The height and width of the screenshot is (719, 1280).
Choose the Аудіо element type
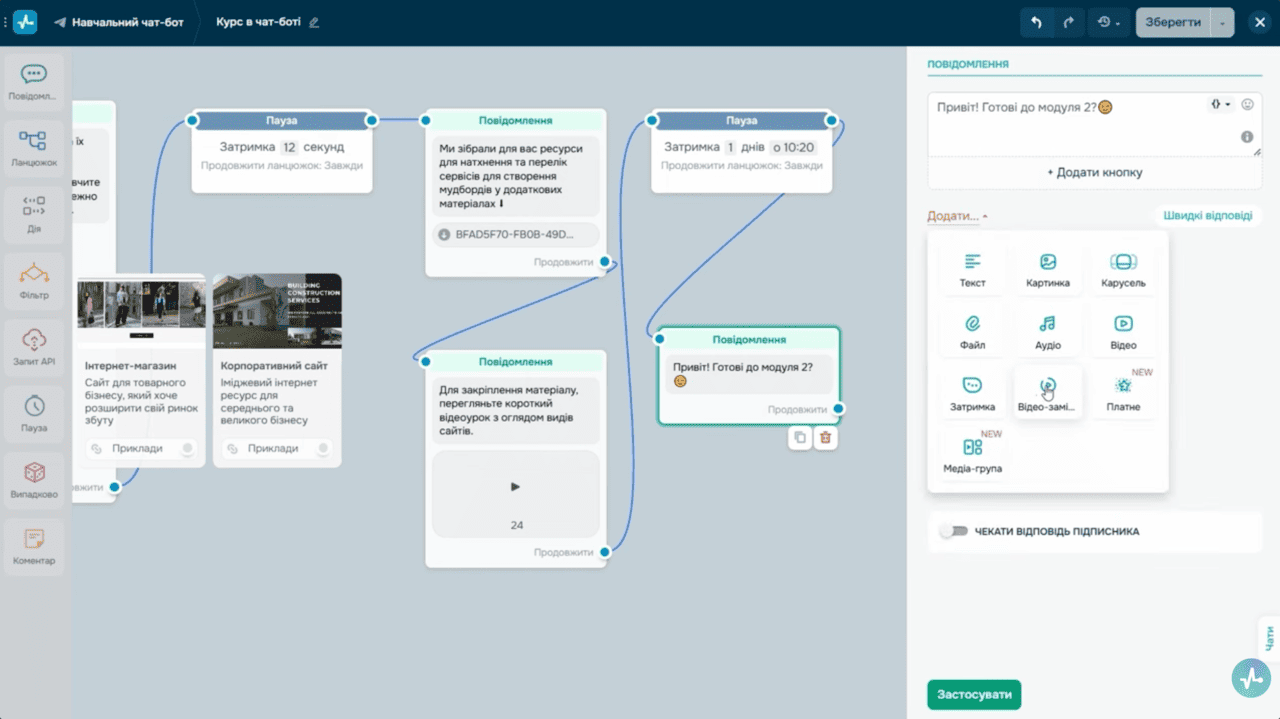(x=1047, y=332)
